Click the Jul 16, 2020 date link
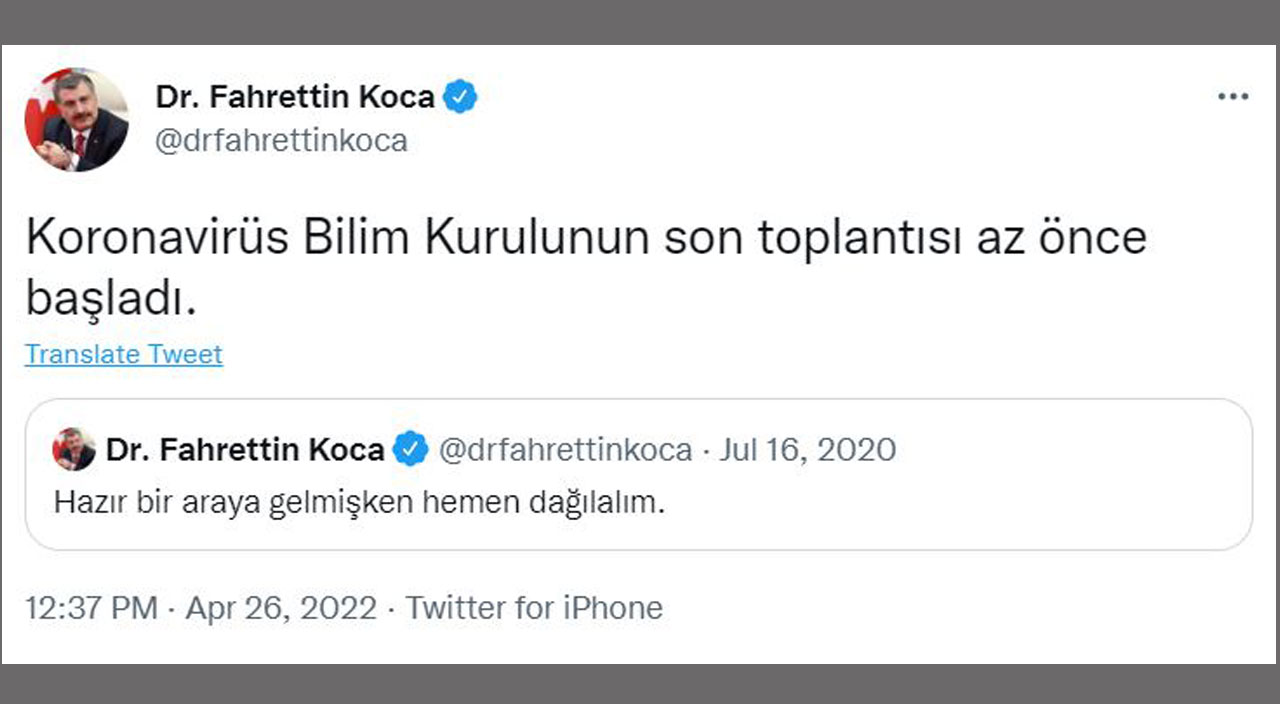This screenshot has width=1280, height=704. coord(808,450)
